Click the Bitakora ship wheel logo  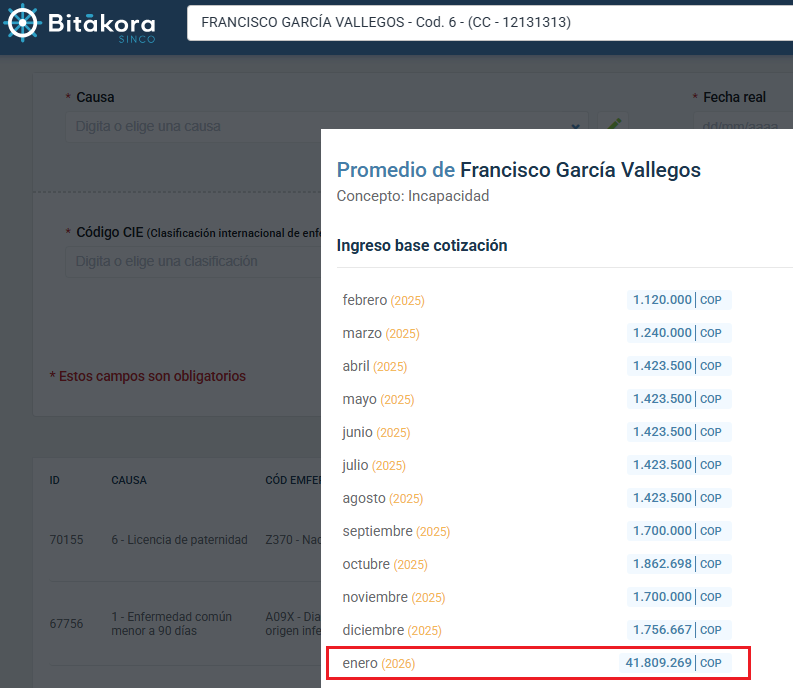point(25,22)
